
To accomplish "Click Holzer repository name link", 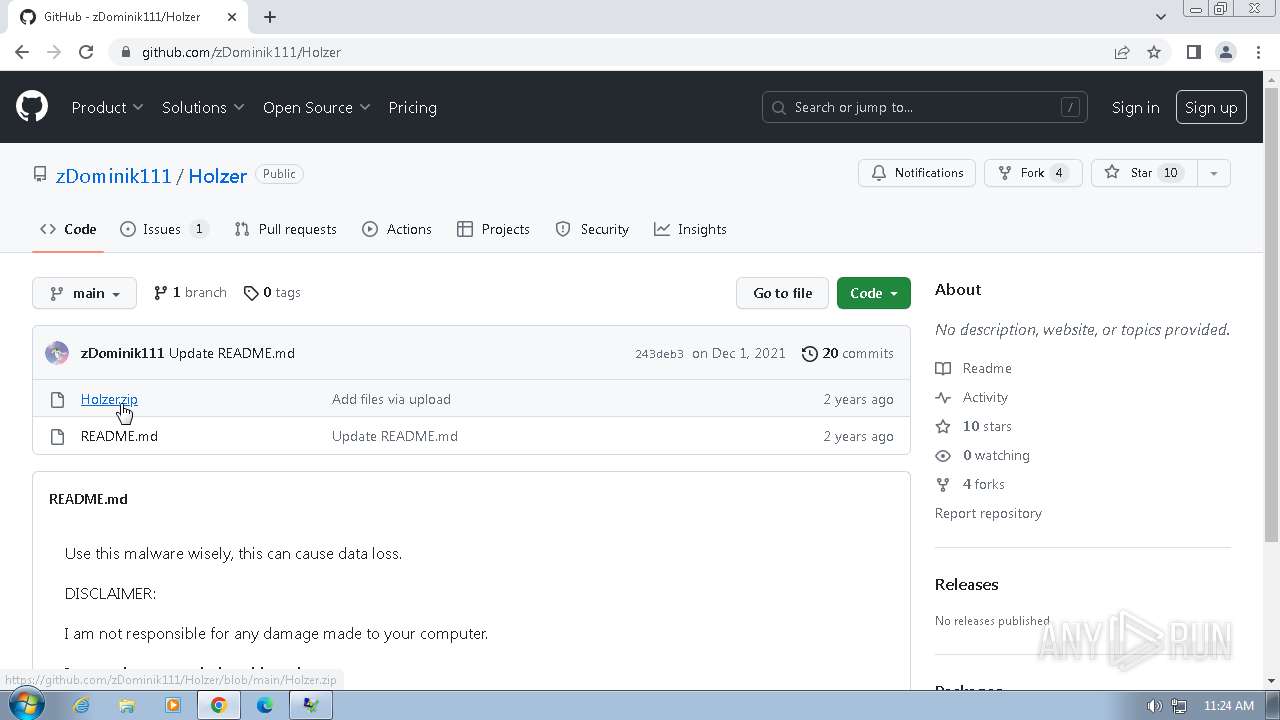I will point(217,175).
